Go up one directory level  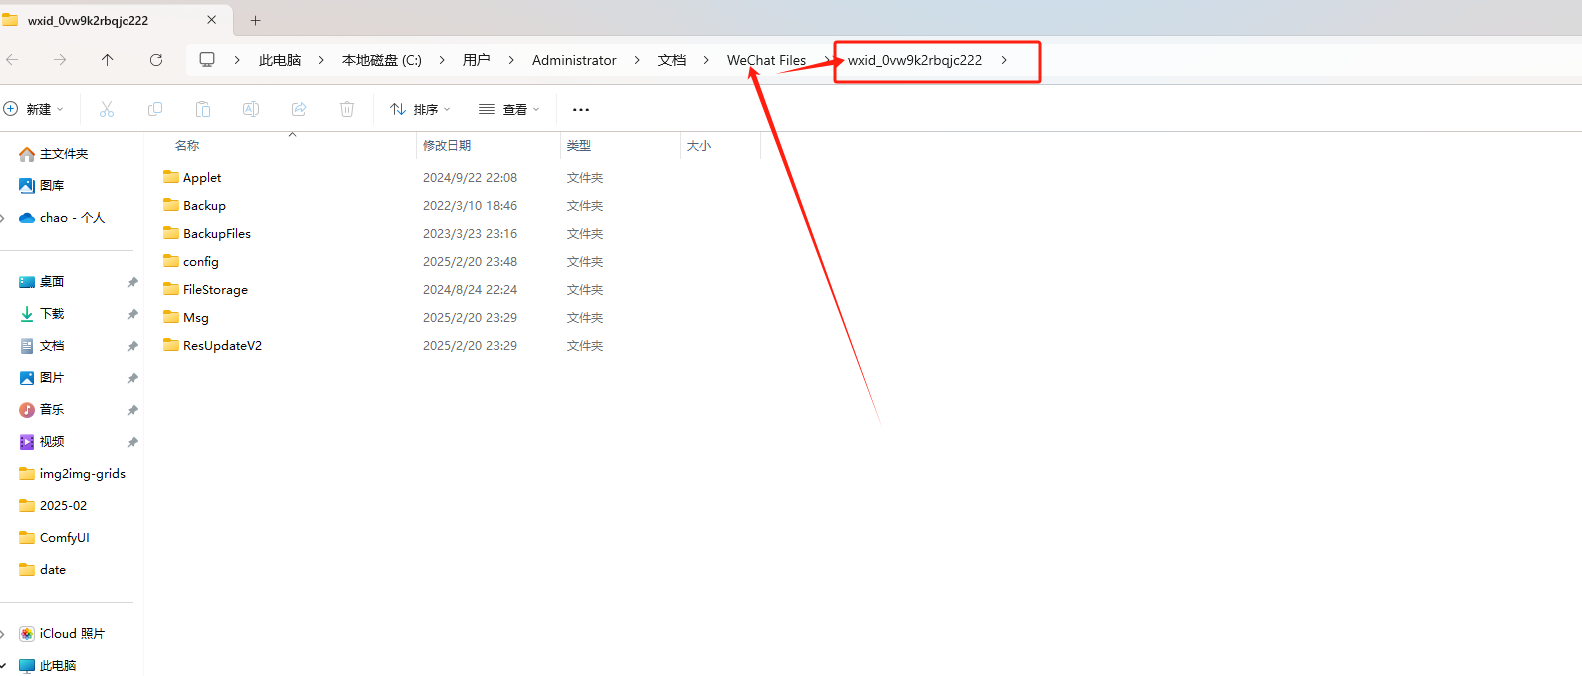[108, 60]
